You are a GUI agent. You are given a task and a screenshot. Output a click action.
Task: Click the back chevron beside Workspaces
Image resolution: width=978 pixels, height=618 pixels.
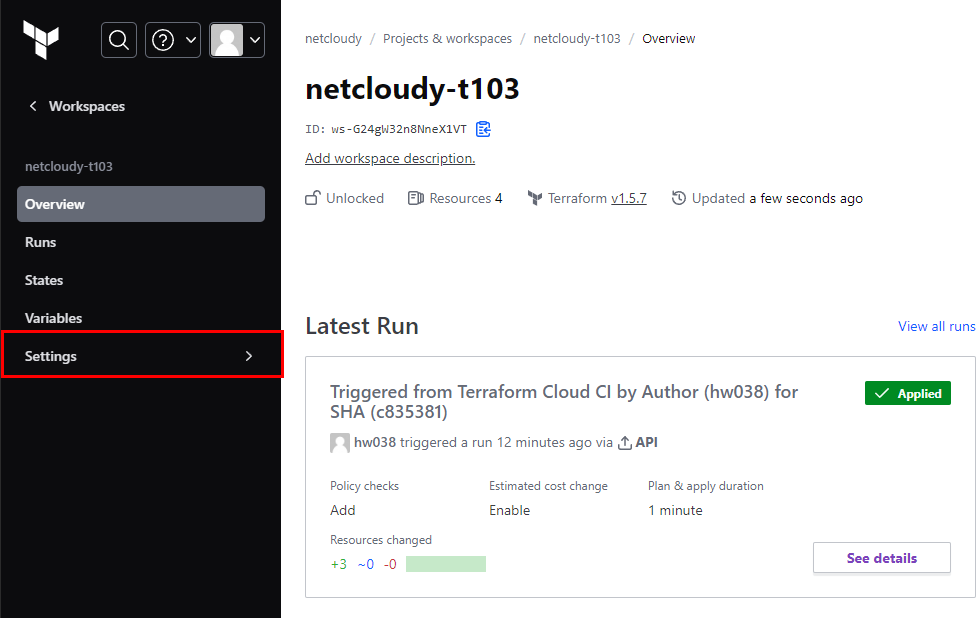pos(33,106)
